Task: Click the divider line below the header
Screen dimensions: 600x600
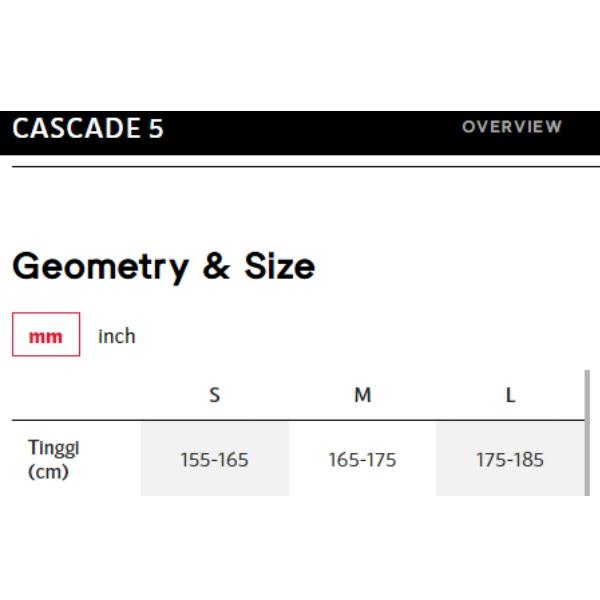Action: 300,167
